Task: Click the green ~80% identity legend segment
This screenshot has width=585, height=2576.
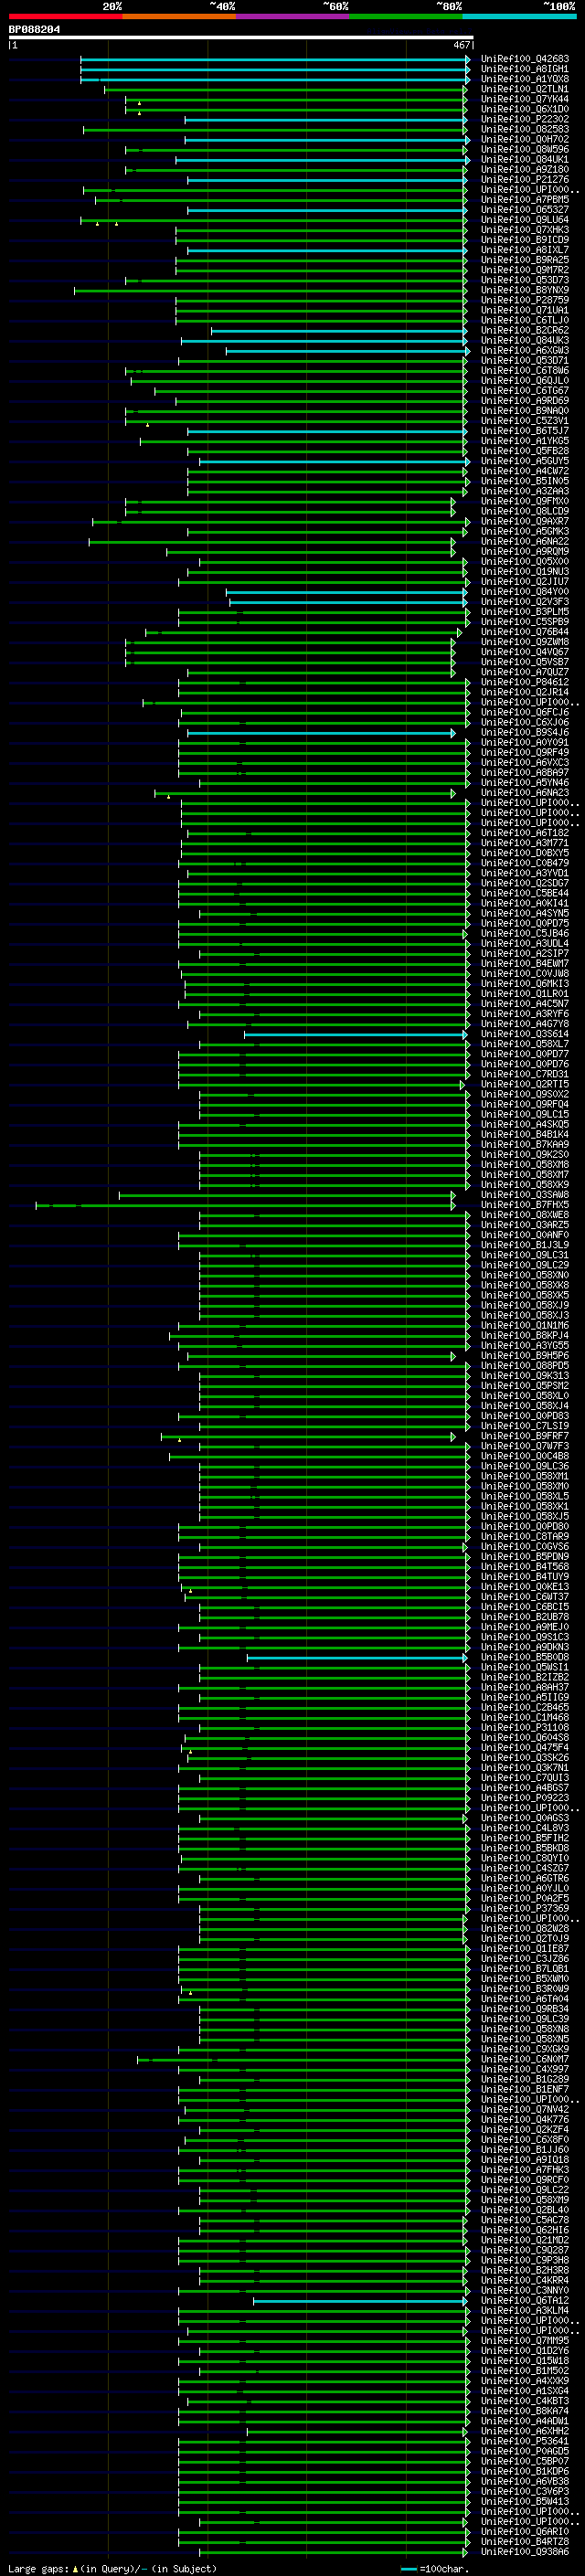Action: point(406,16)
